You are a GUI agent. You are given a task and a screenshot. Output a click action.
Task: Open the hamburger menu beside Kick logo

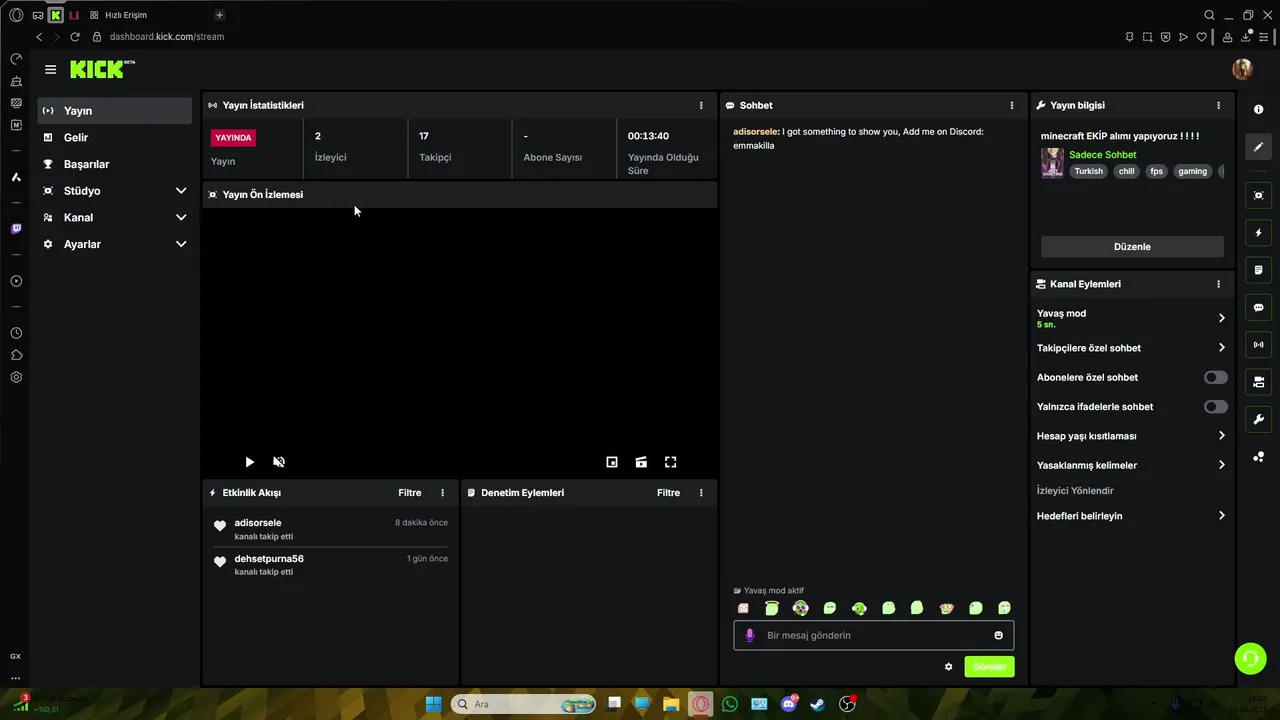coord(50,69)
